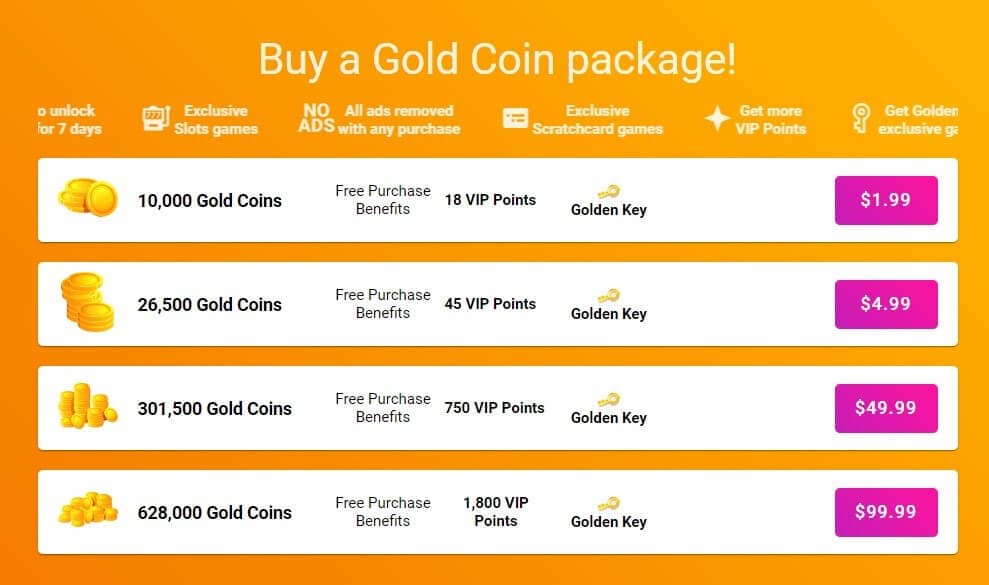
Task: Select the 26,500 Gold Coins label
Action: 209,305
